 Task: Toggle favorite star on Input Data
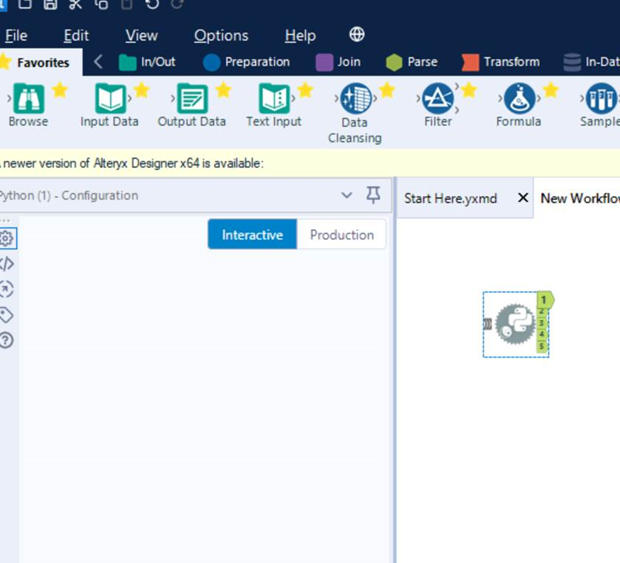pyautogui.click(x=142, y=90)
